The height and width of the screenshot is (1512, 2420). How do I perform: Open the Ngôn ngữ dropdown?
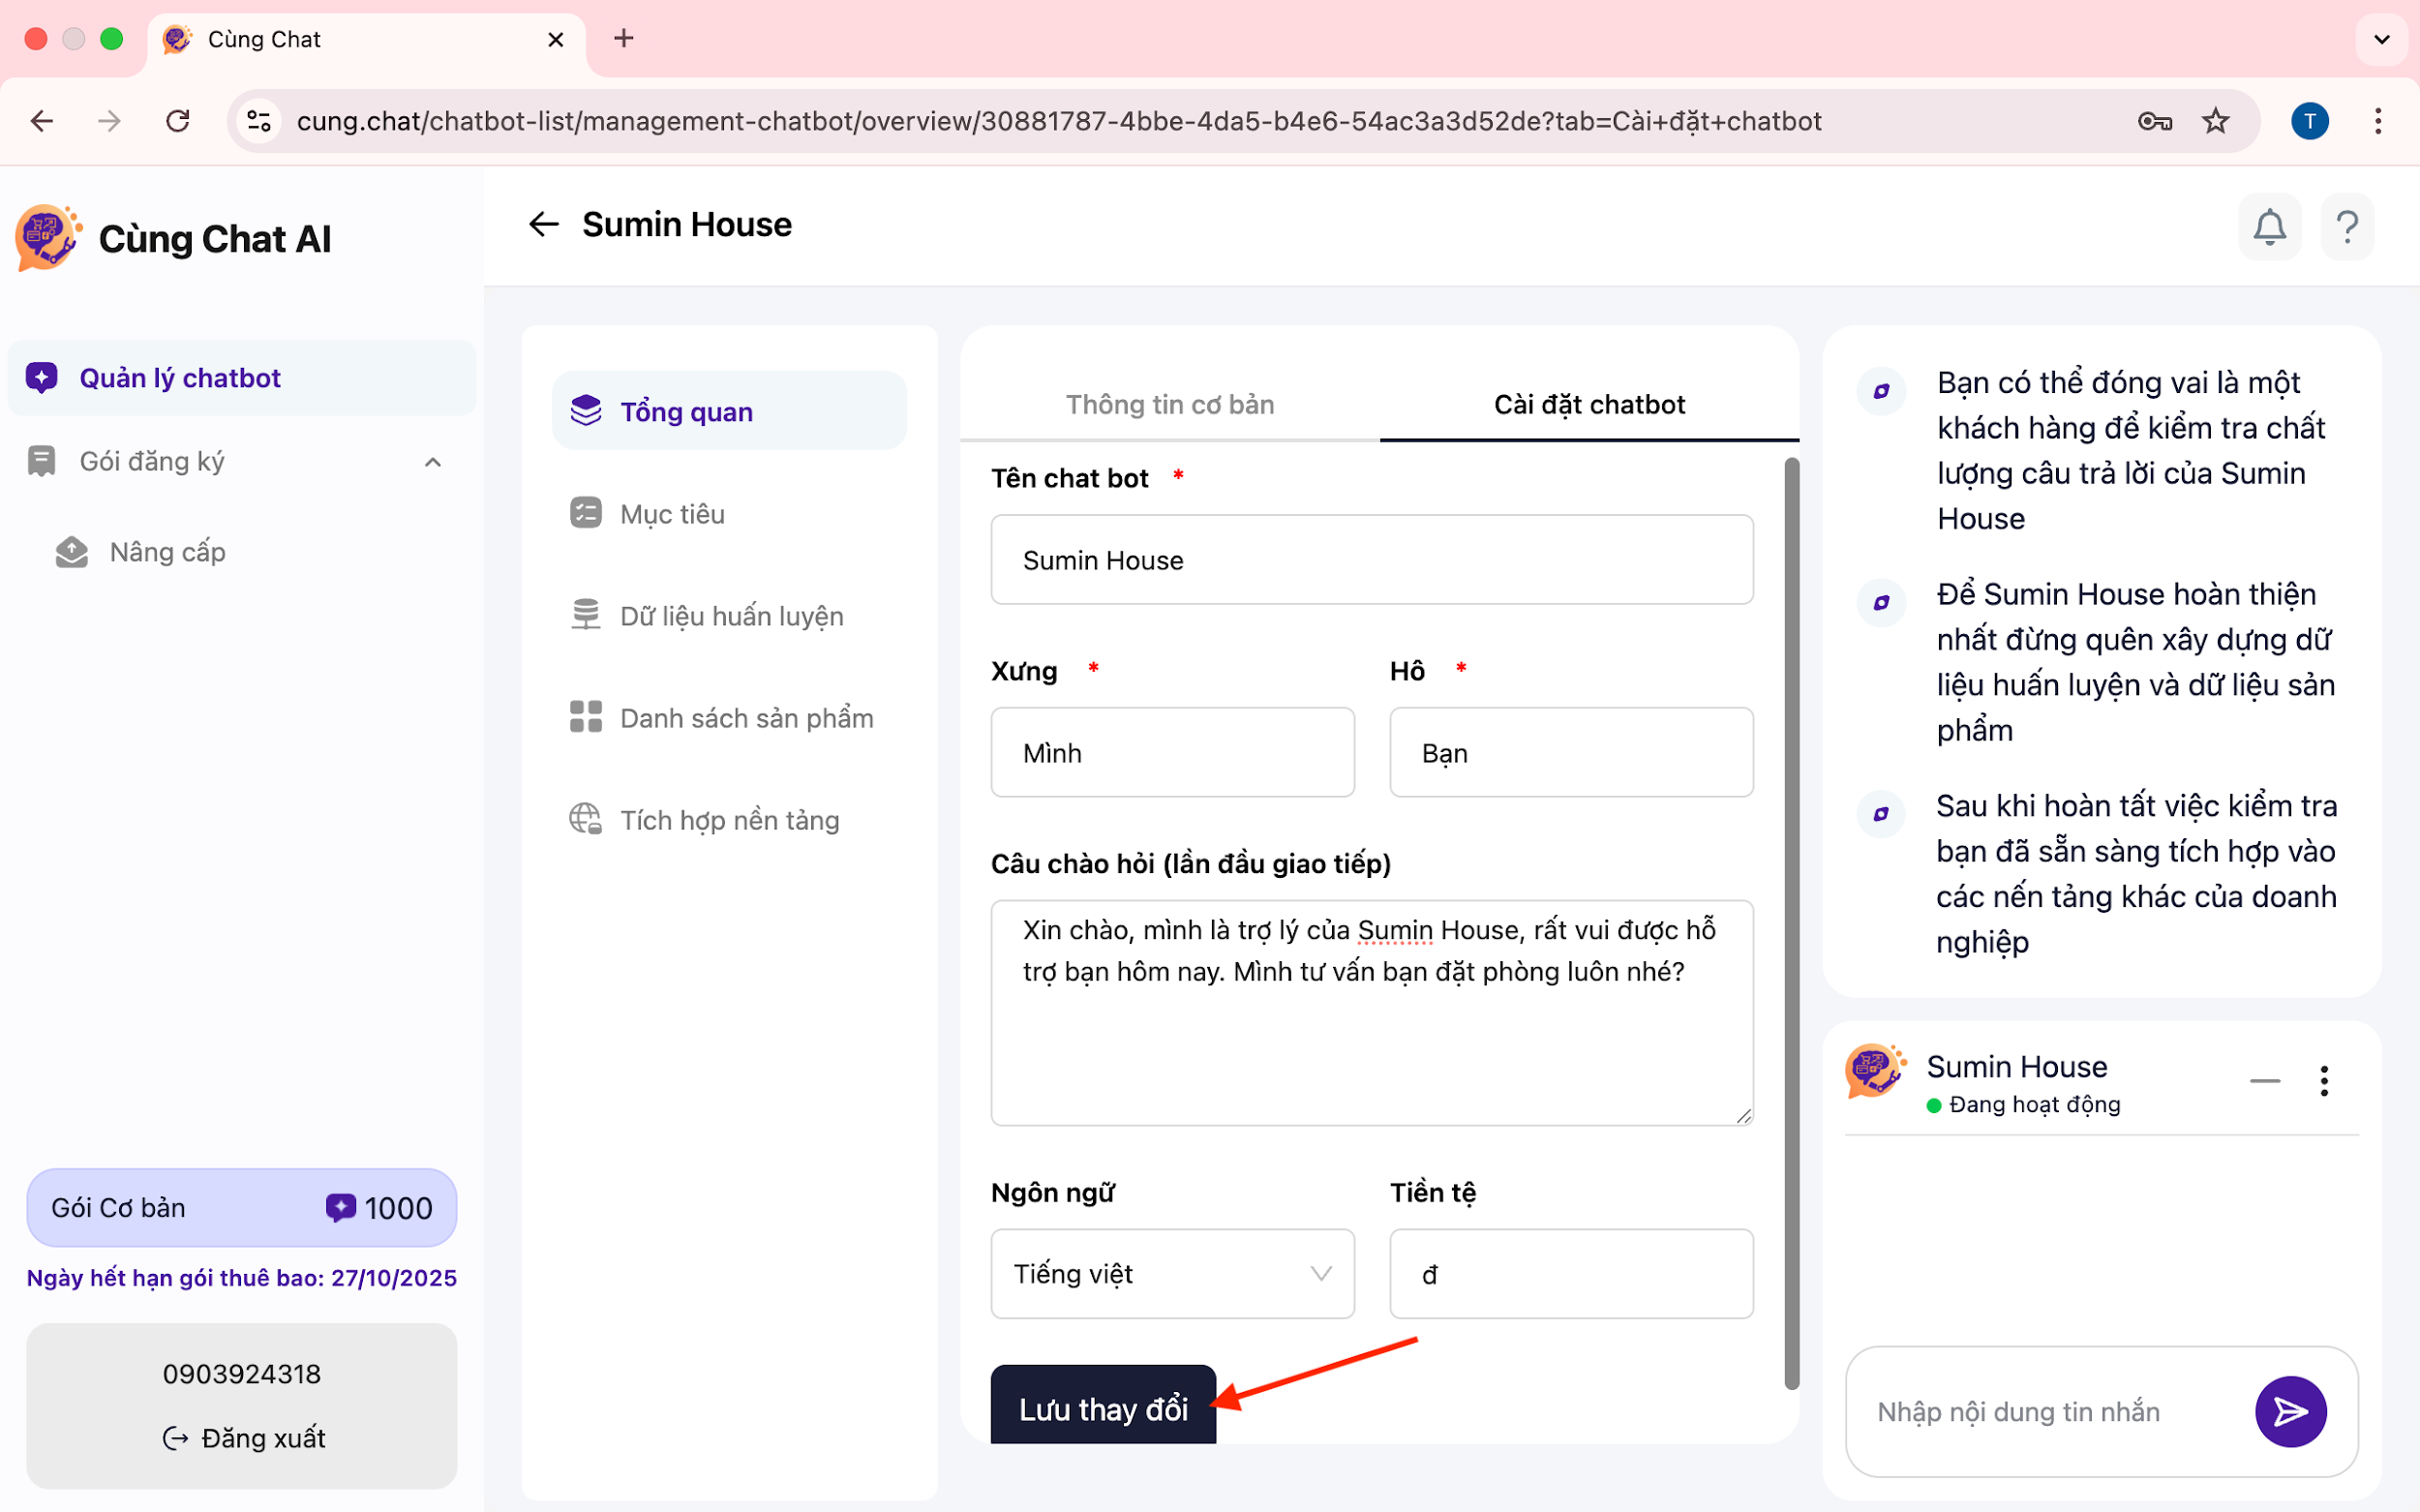(1172, 1273)
